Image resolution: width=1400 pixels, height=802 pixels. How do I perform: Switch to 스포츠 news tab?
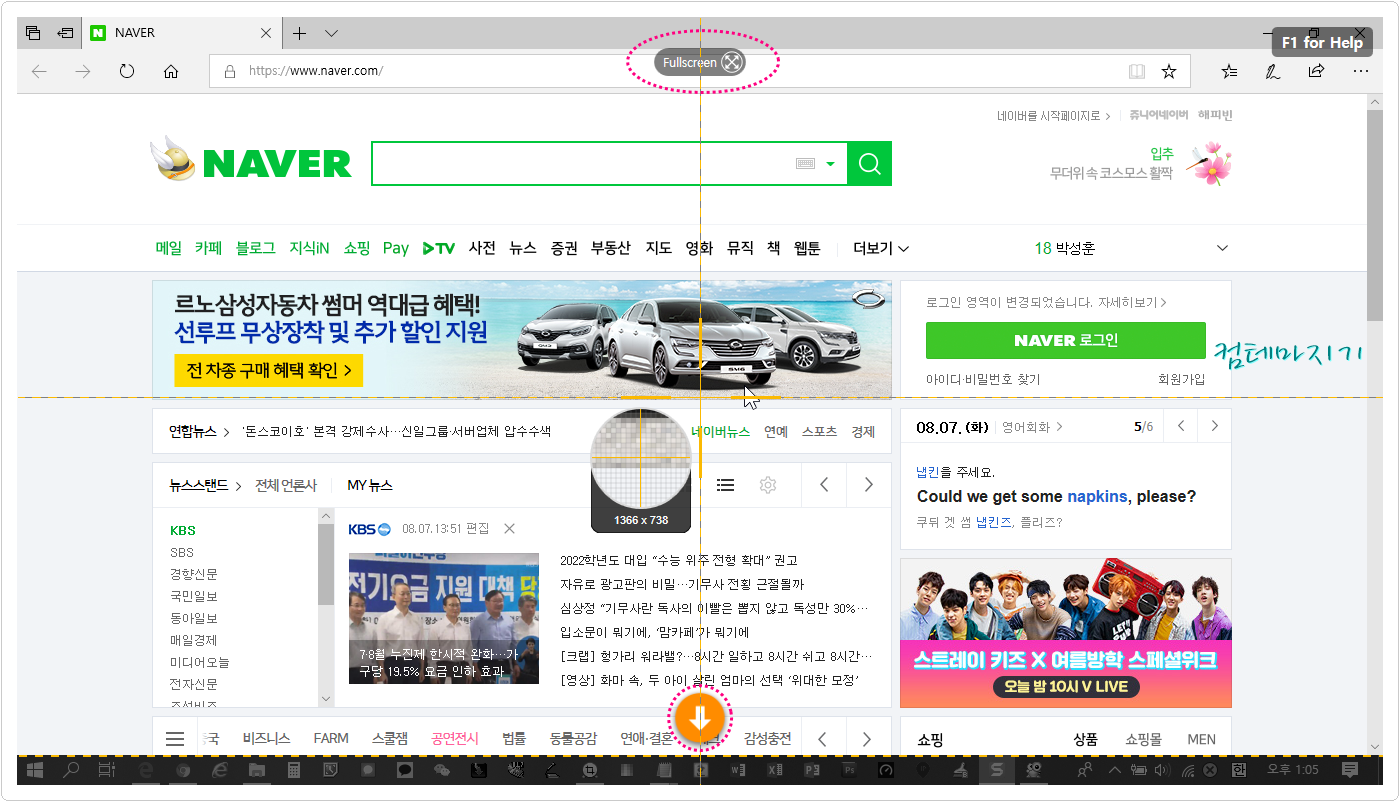(820, 432)
